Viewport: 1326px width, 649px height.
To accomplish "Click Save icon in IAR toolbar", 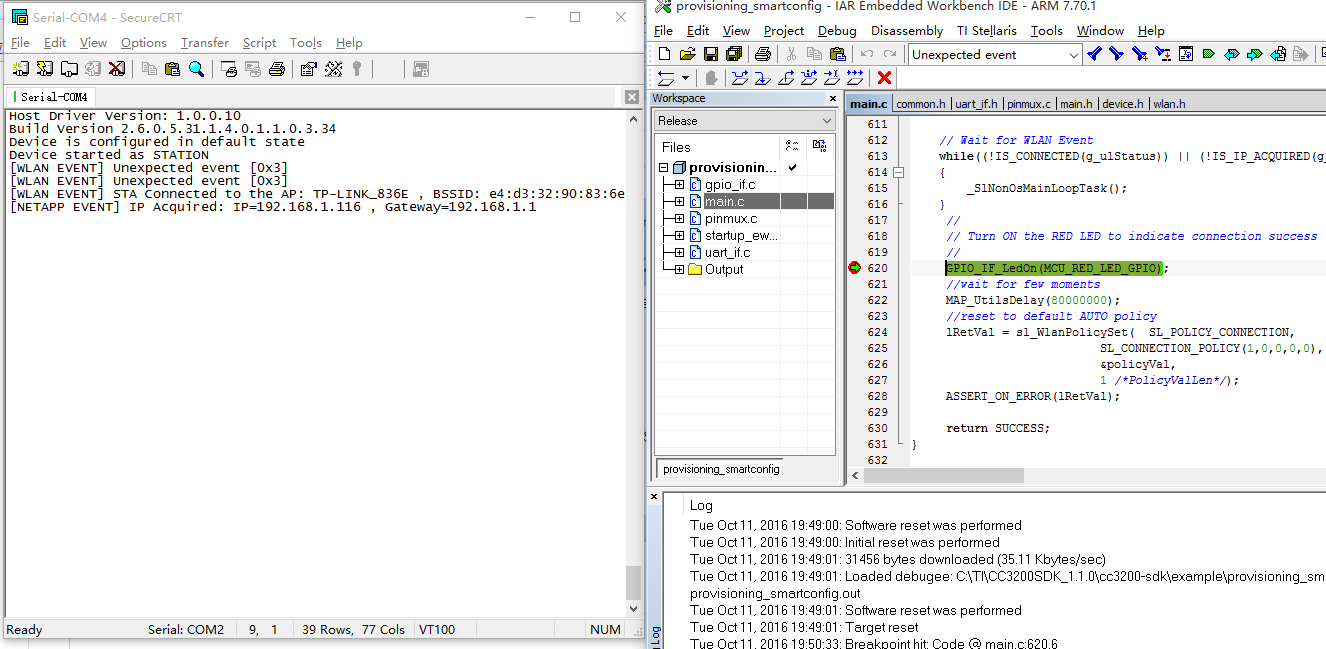I will 710,54.
